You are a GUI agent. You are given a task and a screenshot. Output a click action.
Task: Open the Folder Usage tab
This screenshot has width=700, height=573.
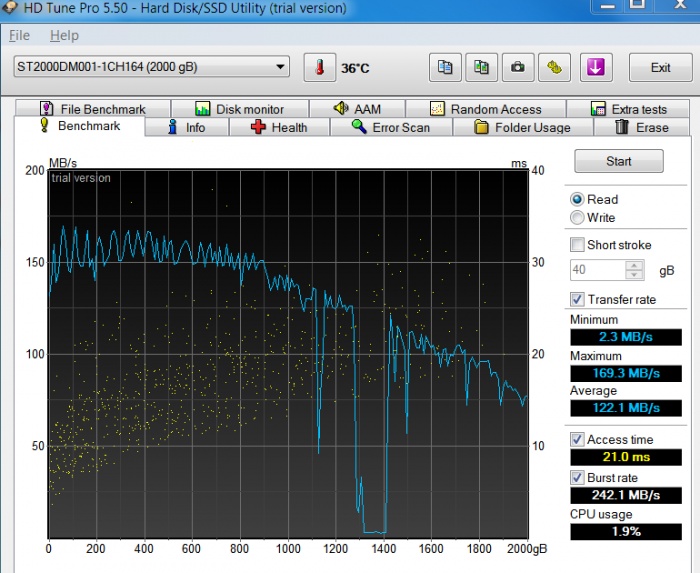pyautogui.click(x=521, y=128)
